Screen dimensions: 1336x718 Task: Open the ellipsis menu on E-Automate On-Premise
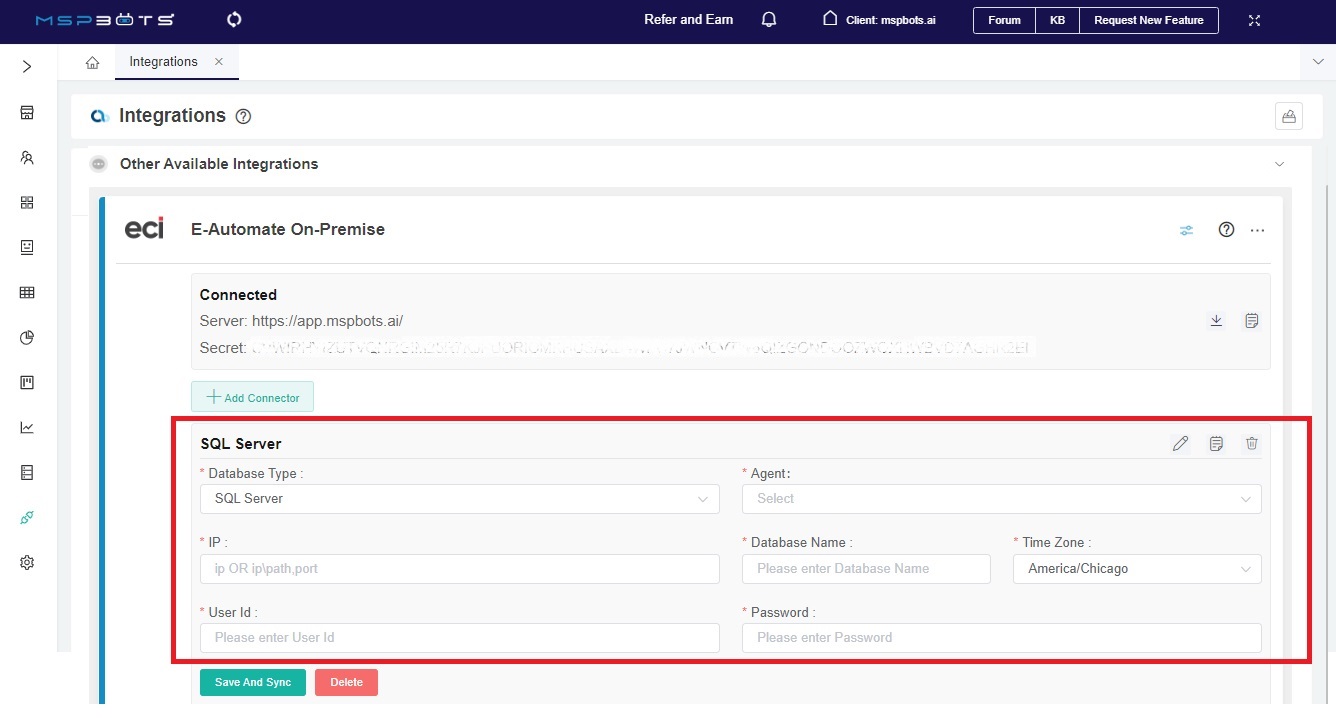[x=1257, y=230]
